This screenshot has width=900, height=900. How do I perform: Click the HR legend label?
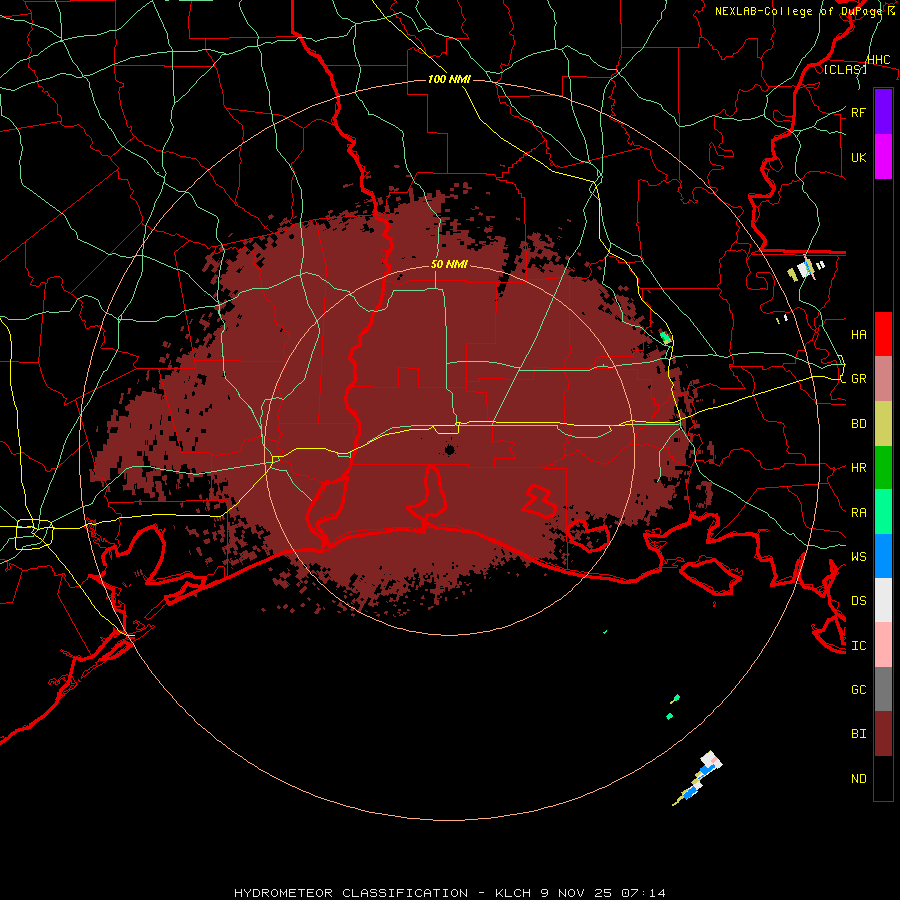[858, 468]
